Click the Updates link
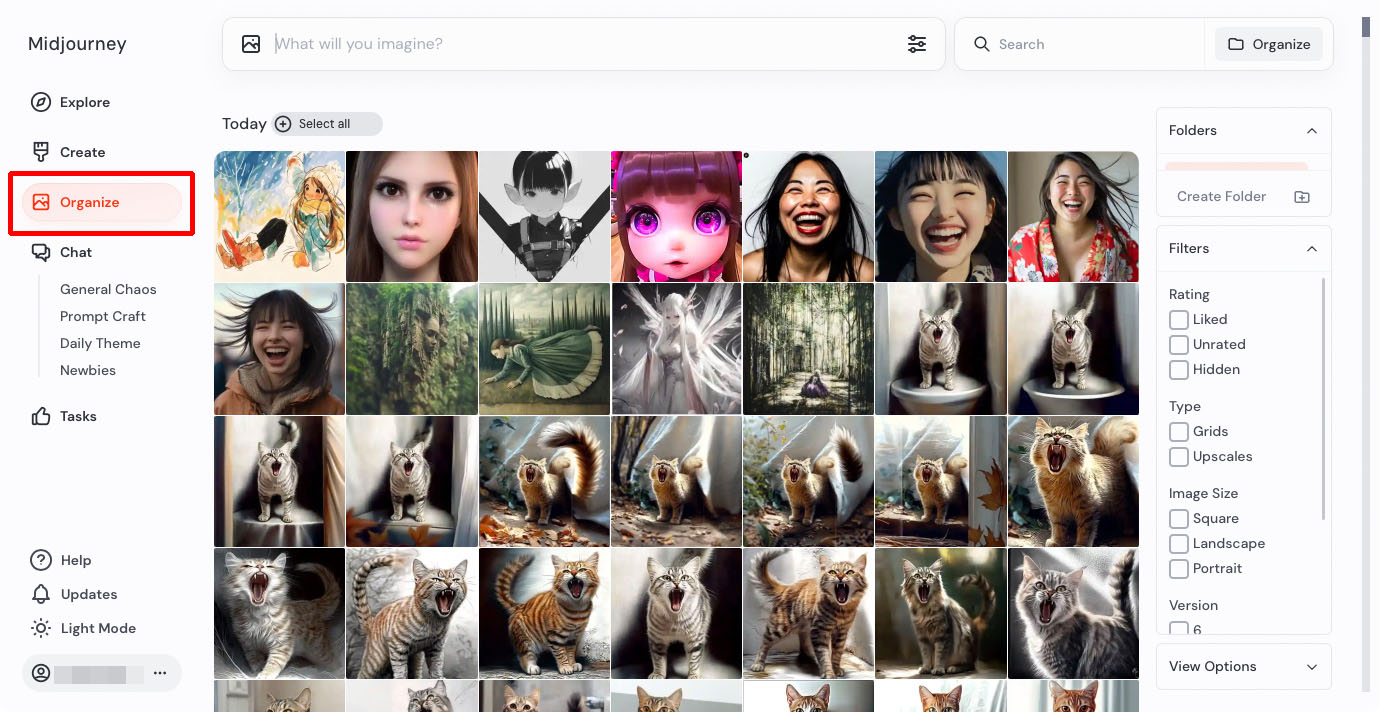The image size is (1380, 712). pos(89,594)
